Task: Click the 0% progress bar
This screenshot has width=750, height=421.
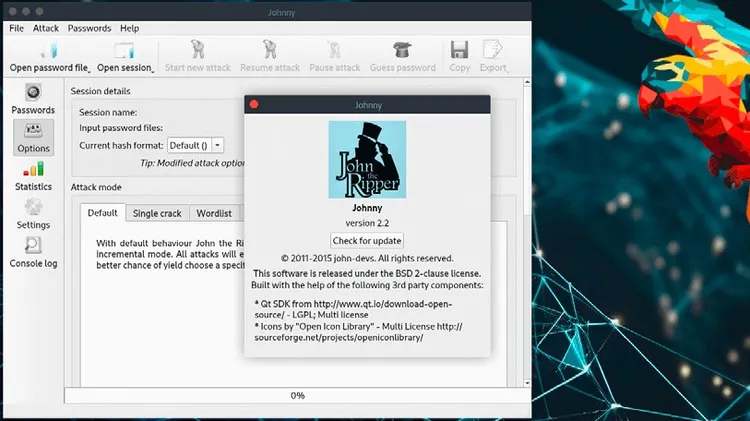Action: pyautogui.click(x=297, y=395)
